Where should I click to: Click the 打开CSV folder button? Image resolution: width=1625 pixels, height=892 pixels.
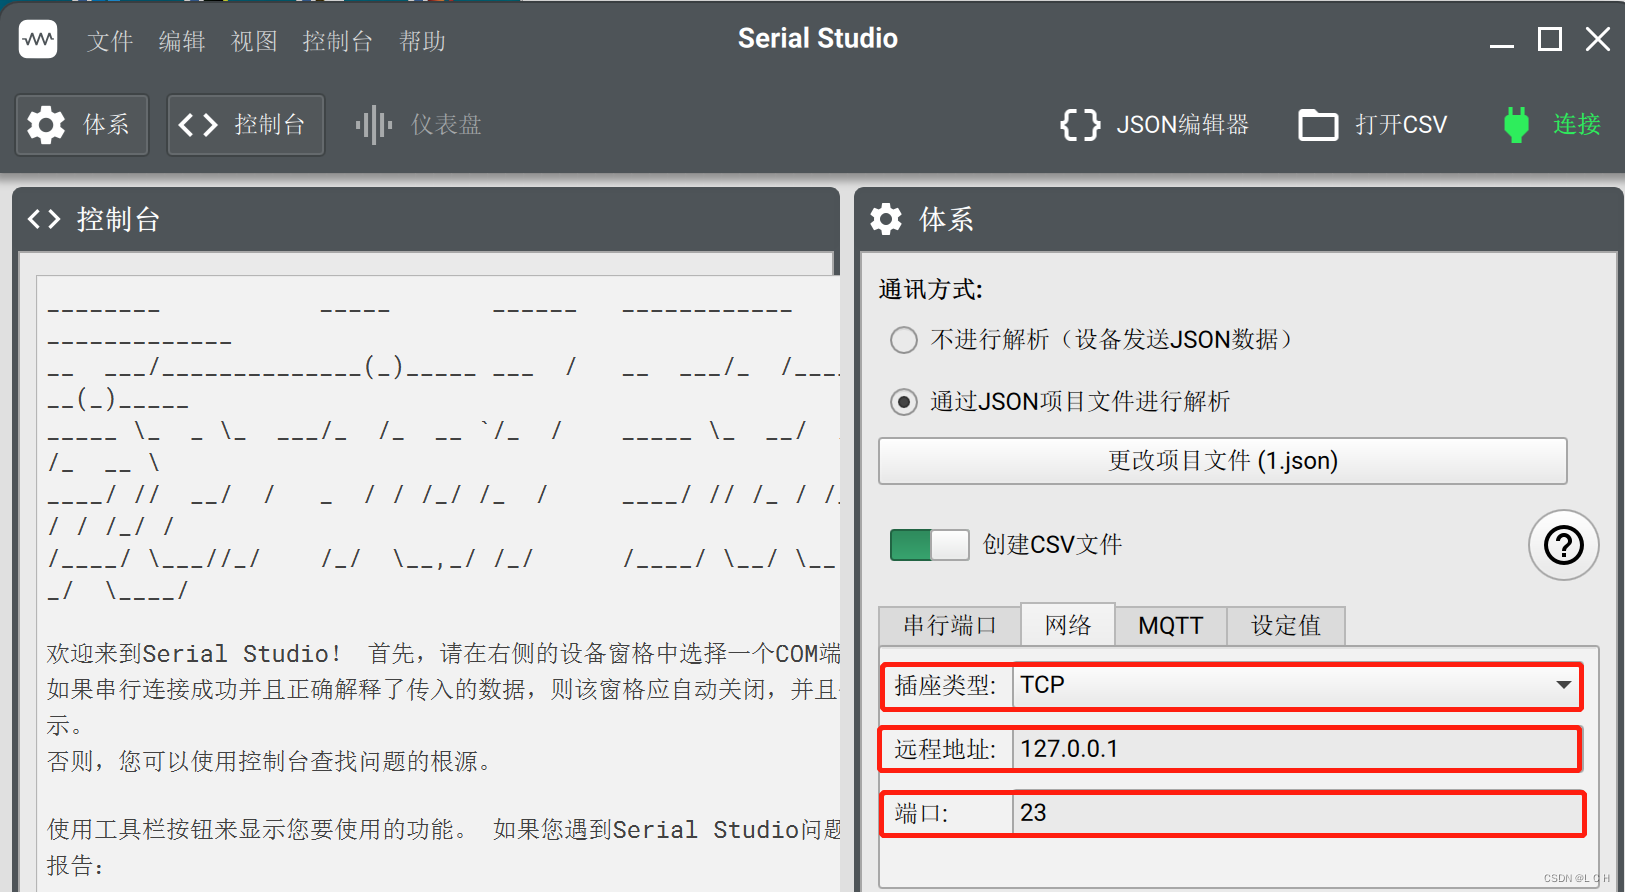click(1373, 125)
